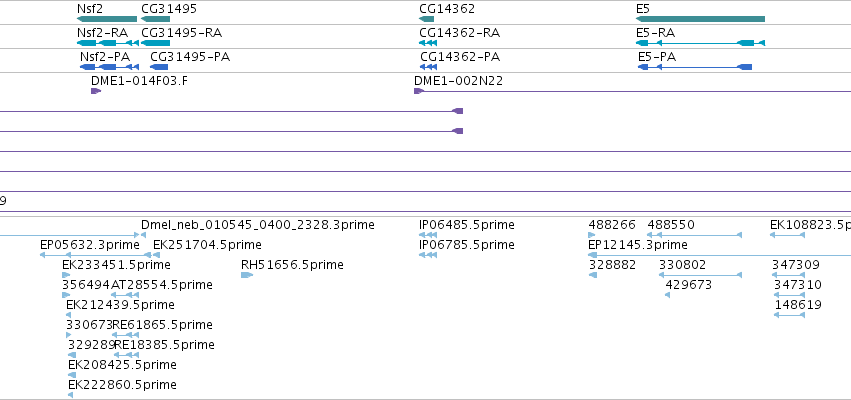Click the EK108823.5prime arrow glyph
This screenshot has width=851, height=400.
point(788,235)
